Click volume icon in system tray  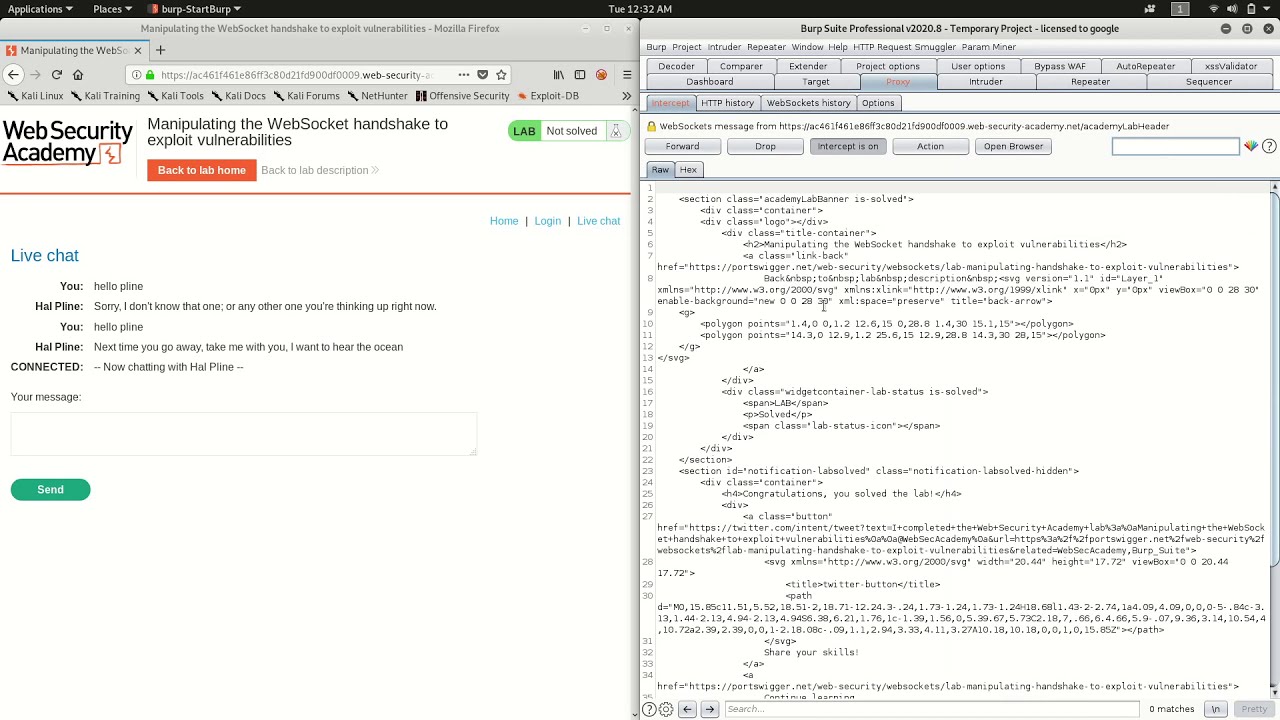(1233, 9)
